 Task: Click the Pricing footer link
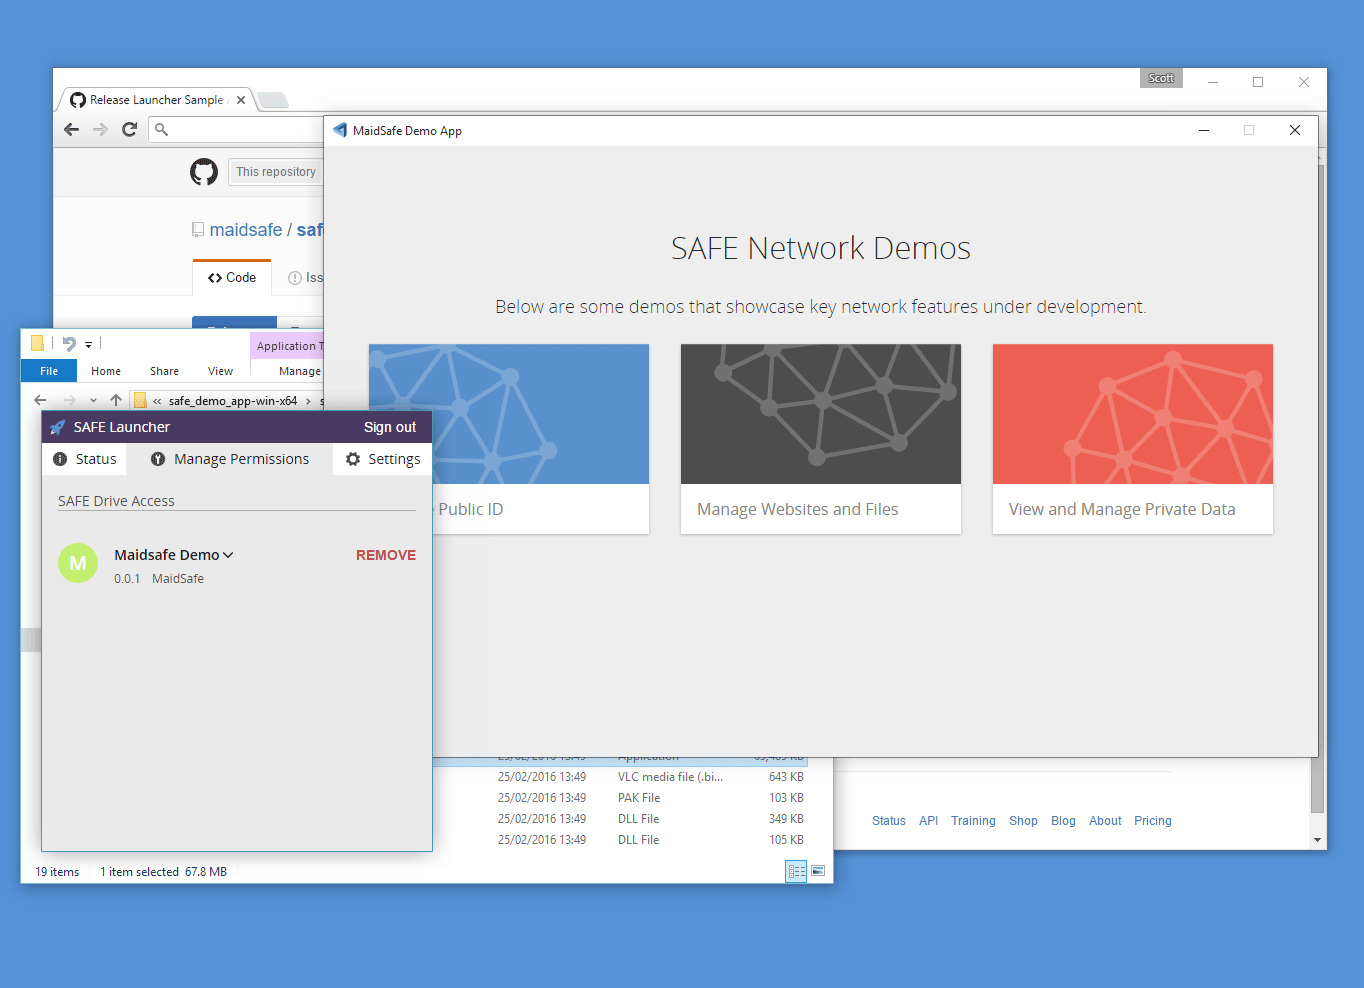1153,821
